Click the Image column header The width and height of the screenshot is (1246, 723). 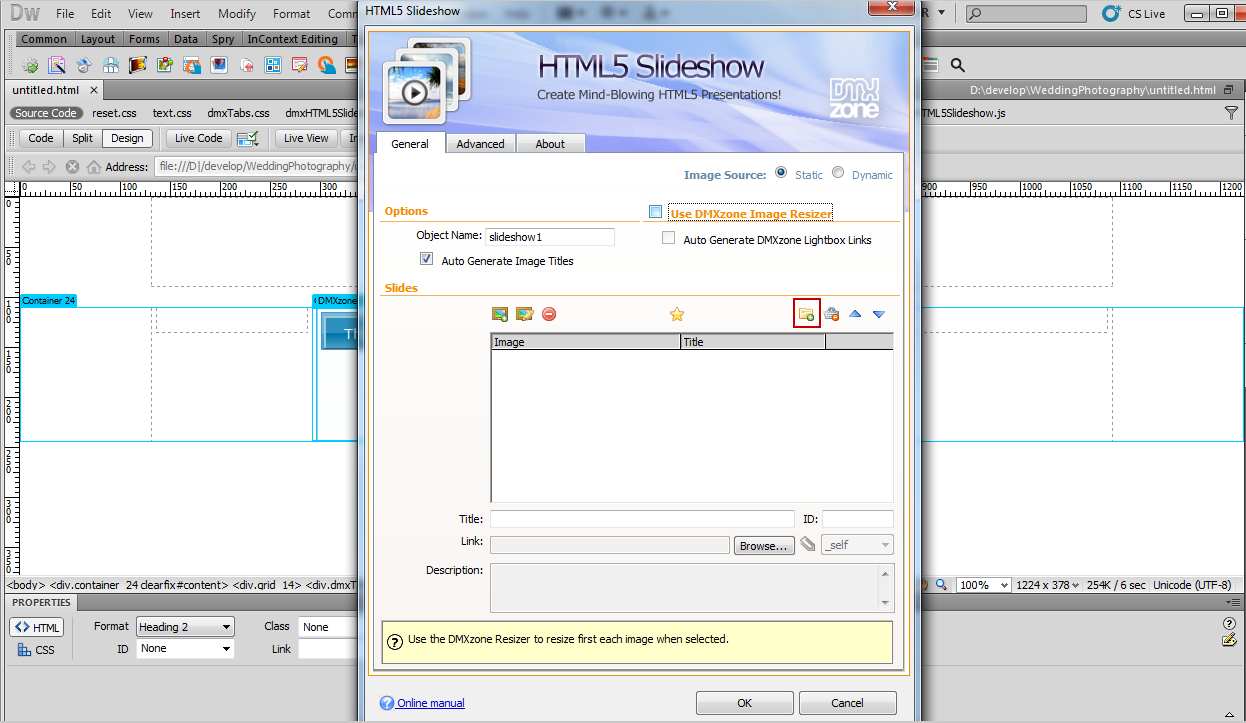[586, 342]
